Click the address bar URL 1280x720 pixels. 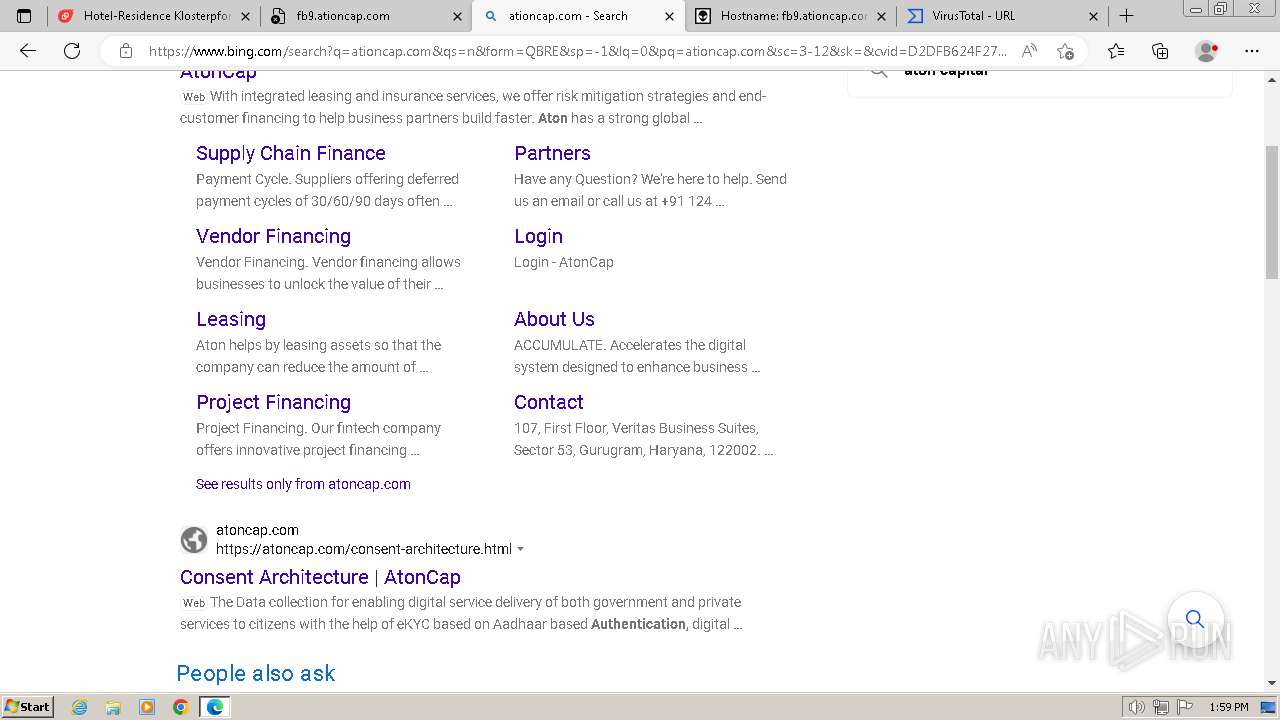pos(577,51)
